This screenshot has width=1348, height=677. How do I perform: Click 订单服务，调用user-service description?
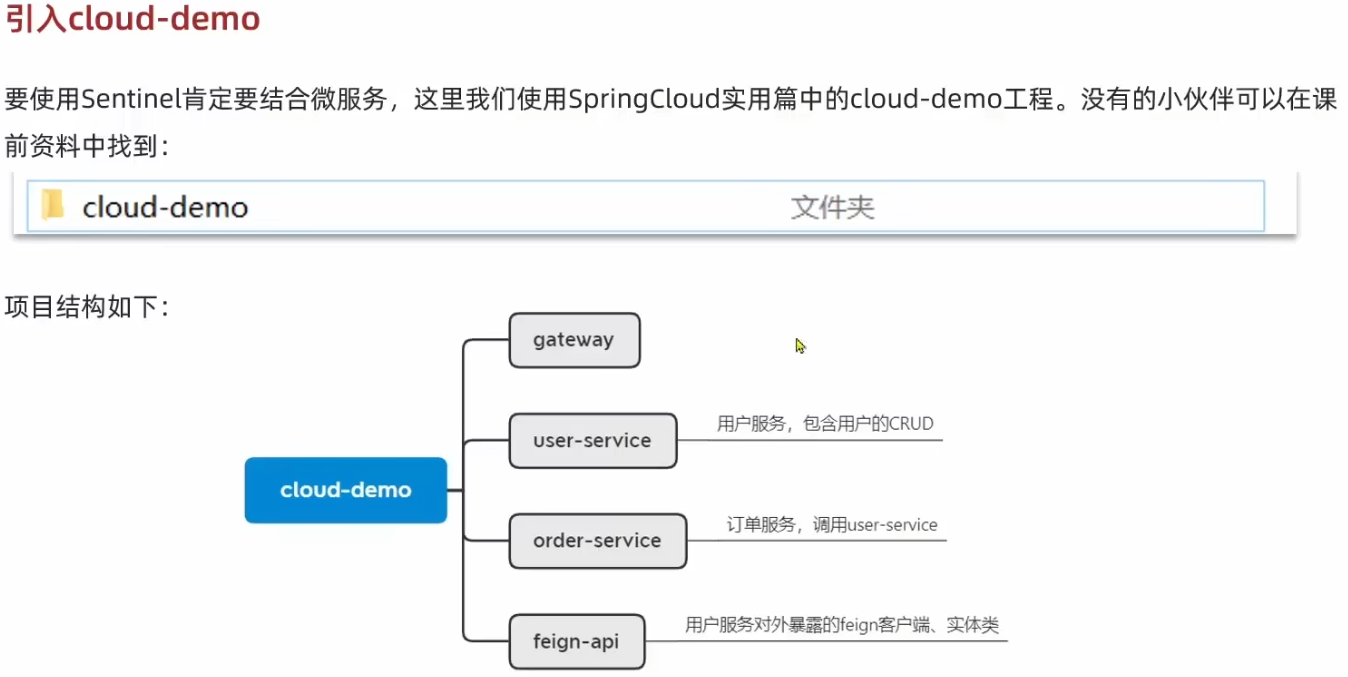coord(832,525)
